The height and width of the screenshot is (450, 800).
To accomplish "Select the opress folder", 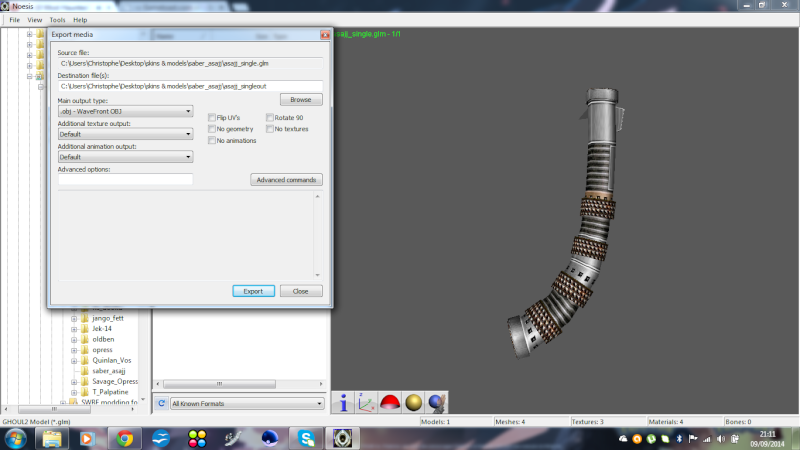I will tap(102, 350).
